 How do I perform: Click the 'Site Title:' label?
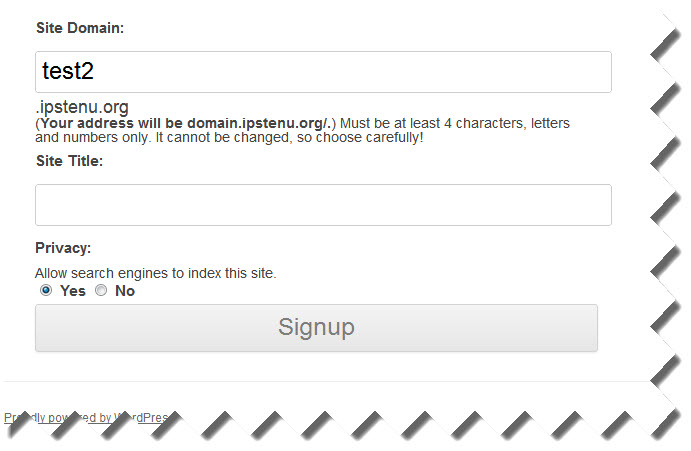click(x=69, y=160)
